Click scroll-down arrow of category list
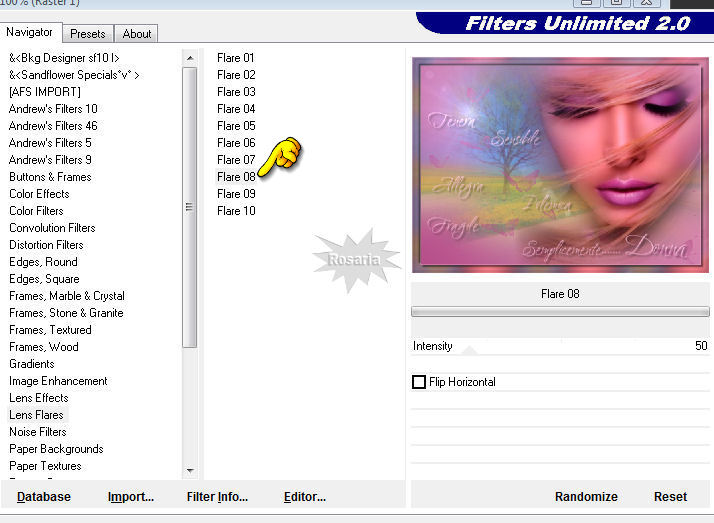Screen dimensions: 714x523 coord(190,470)
